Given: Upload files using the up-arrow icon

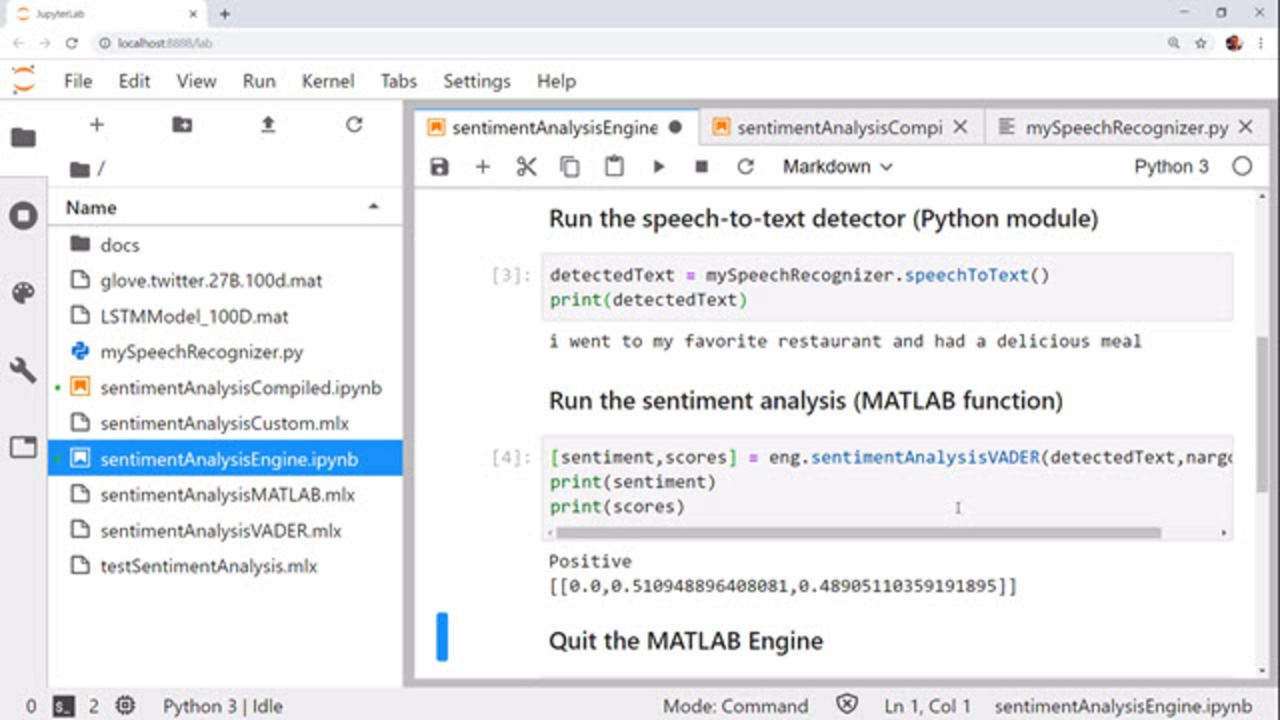Looking at the screenshot, I should tap(268, 125).
